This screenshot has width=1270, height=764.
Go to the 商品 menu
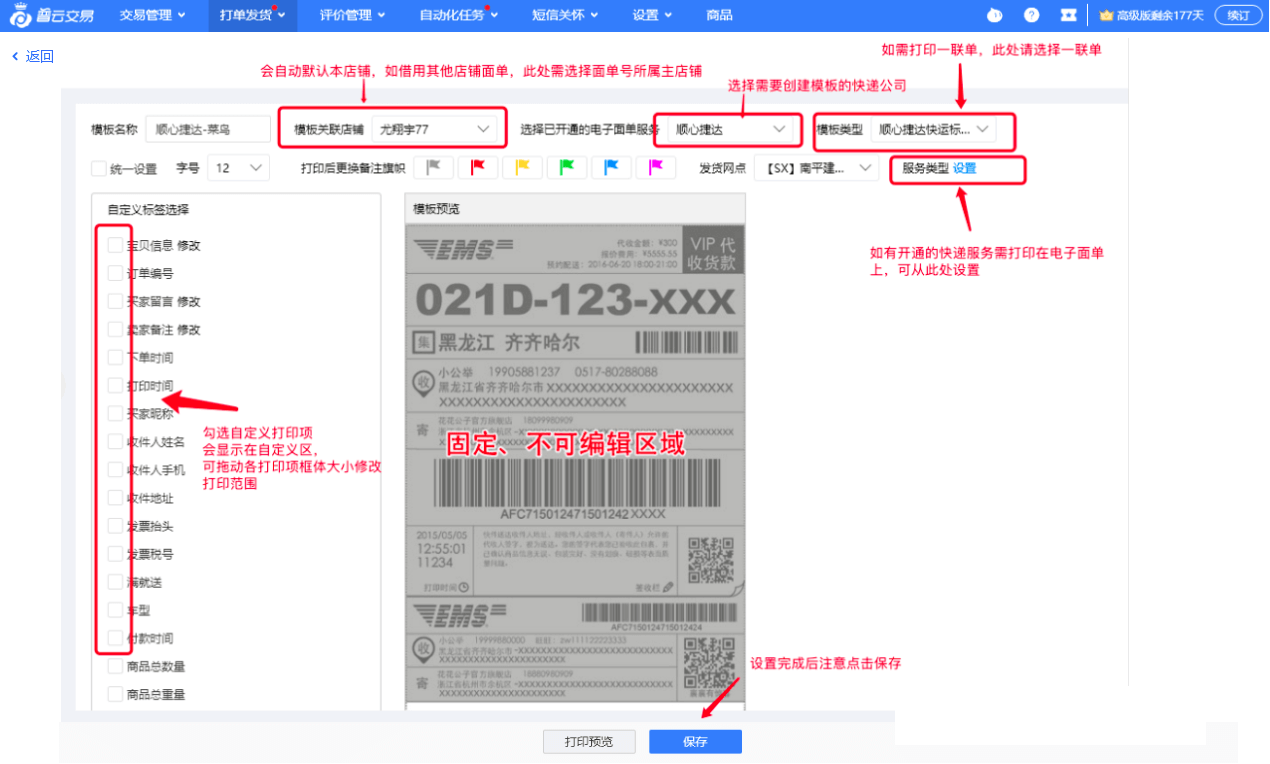[x=719, y=15]
